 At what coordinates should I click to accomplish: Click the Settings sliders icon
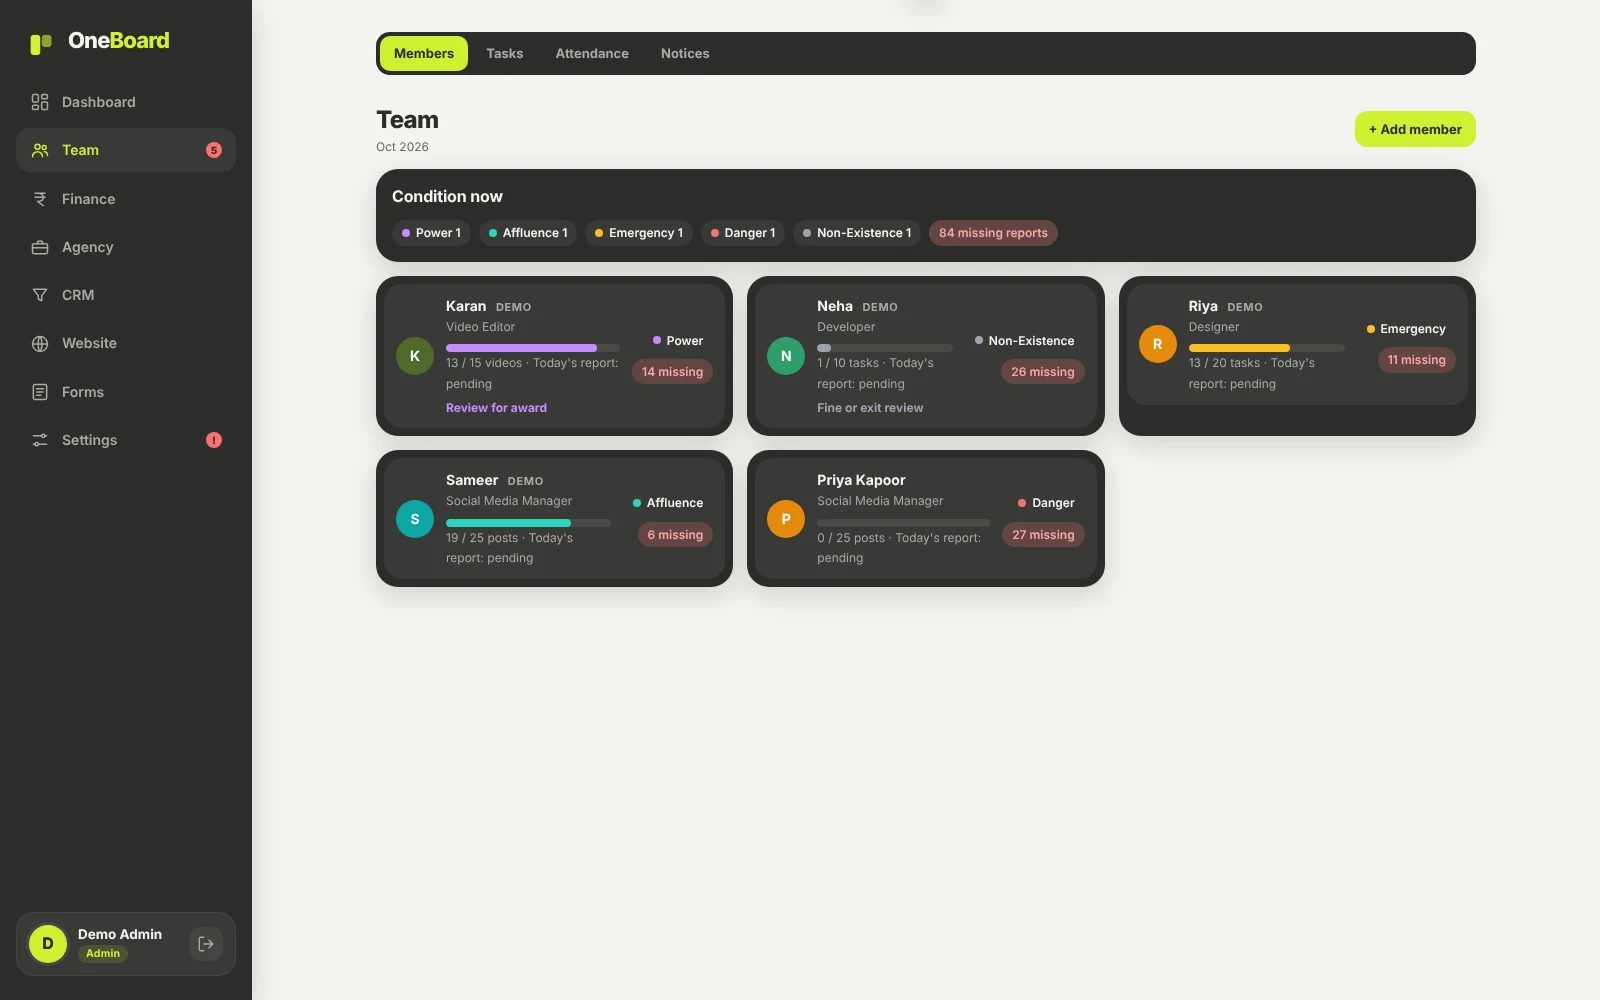coord(40,440)
